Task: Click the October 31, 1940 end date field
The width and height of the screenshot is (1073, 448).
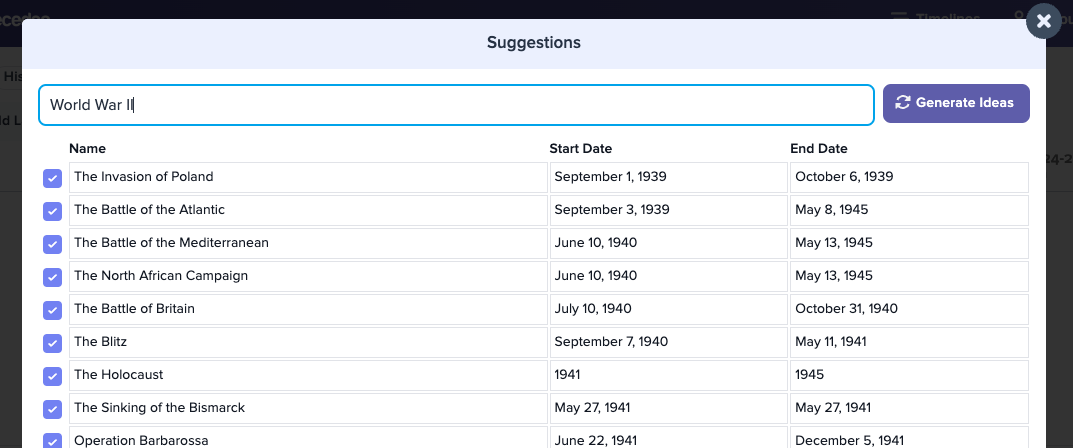Action: pyautogui.click(x=909, y=309)
